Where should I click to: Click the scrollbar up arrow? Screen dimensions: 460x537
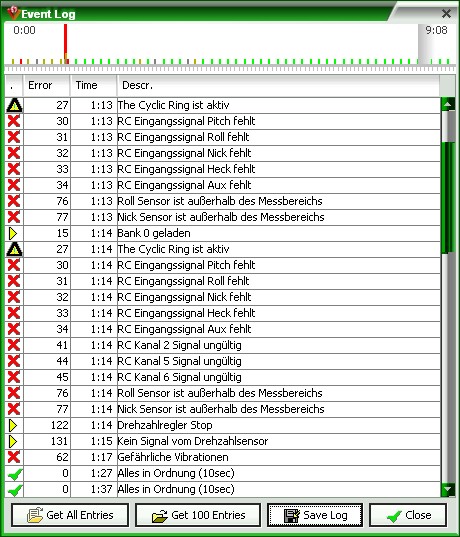tap(448, 104)
